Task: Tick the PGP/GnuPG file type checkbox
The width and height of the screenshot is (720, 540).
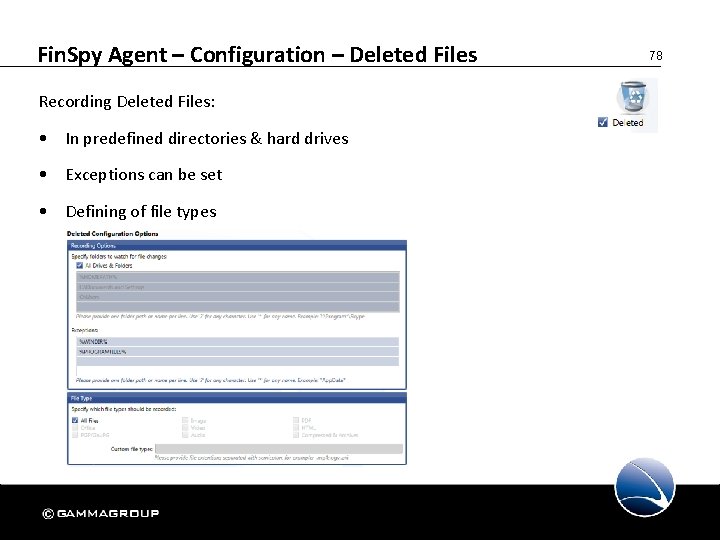Action: click(75, 434)
